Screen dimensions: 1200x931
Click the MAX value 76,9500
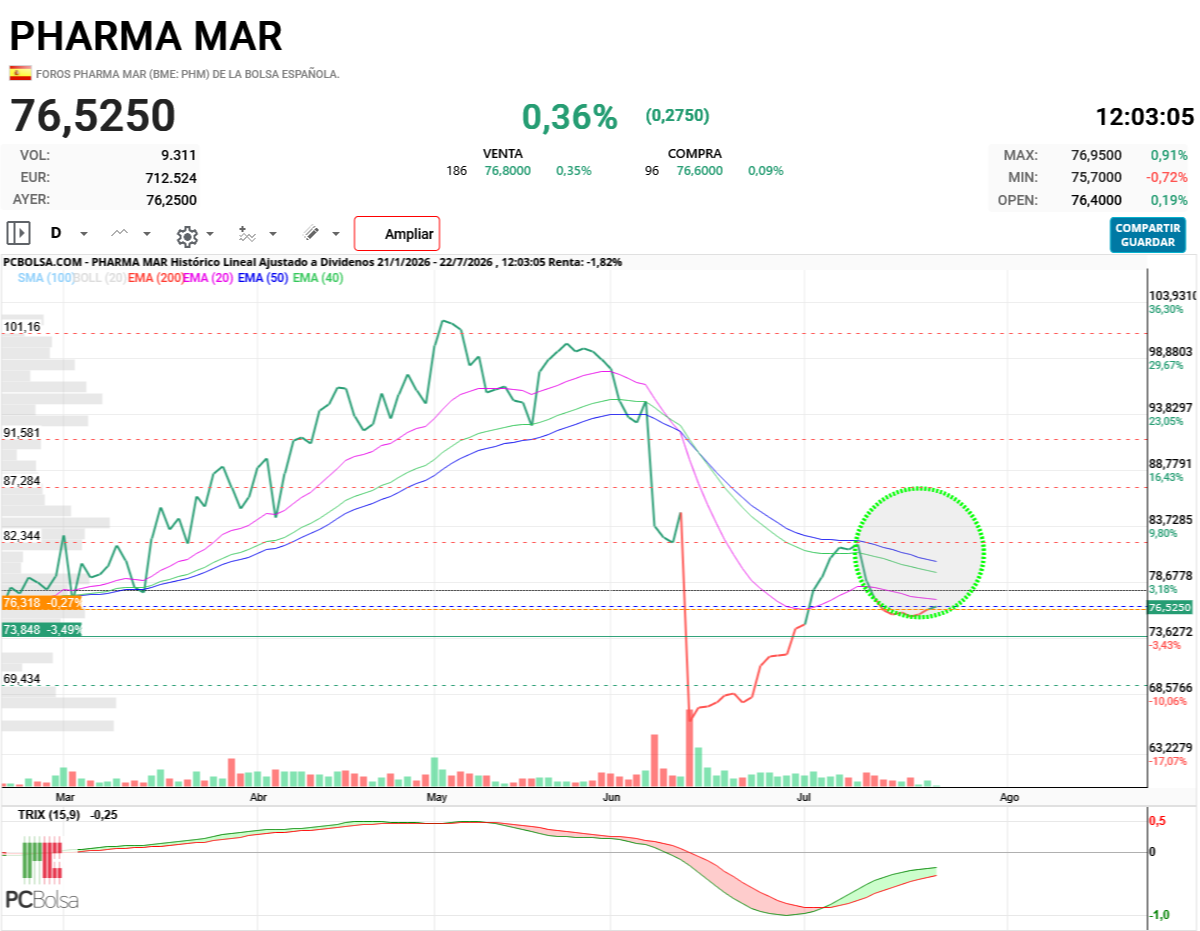[1096, 155]
